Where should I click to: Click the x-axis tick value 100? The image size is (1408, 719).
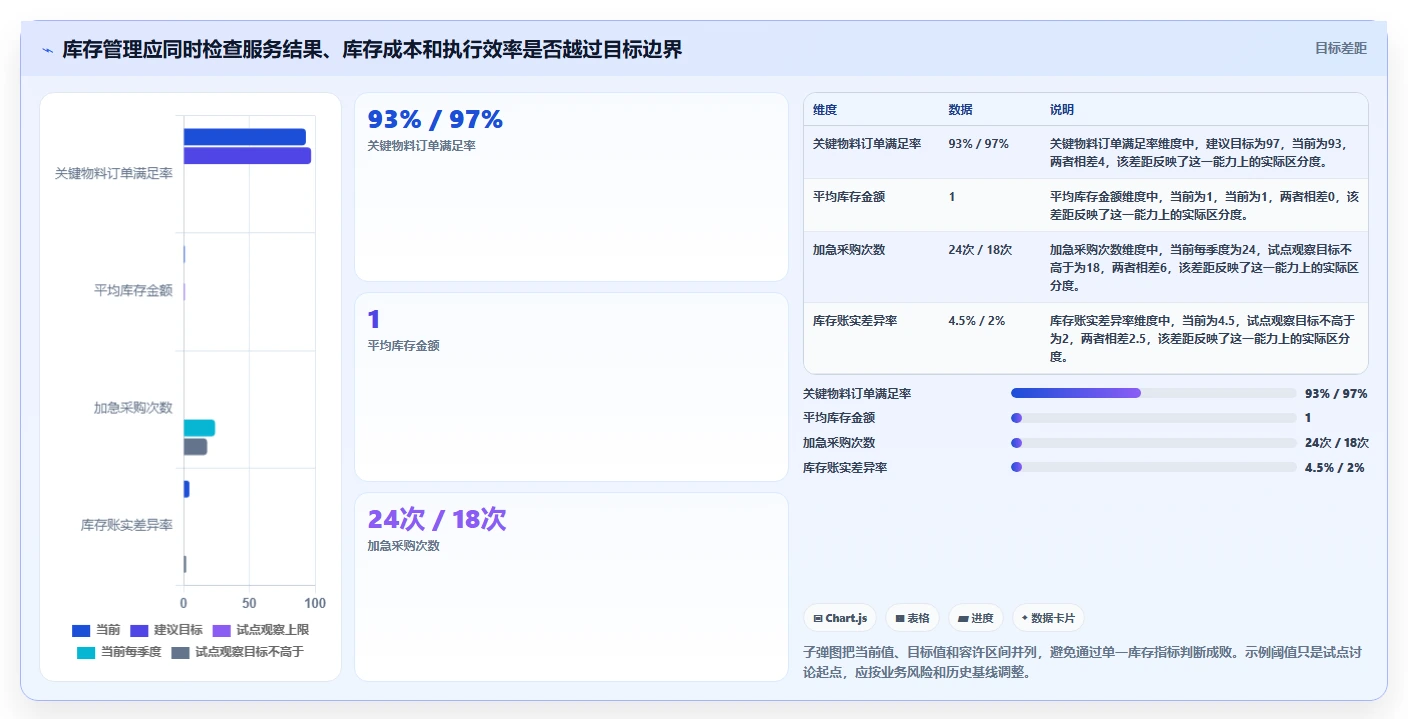tap(315, 604)
